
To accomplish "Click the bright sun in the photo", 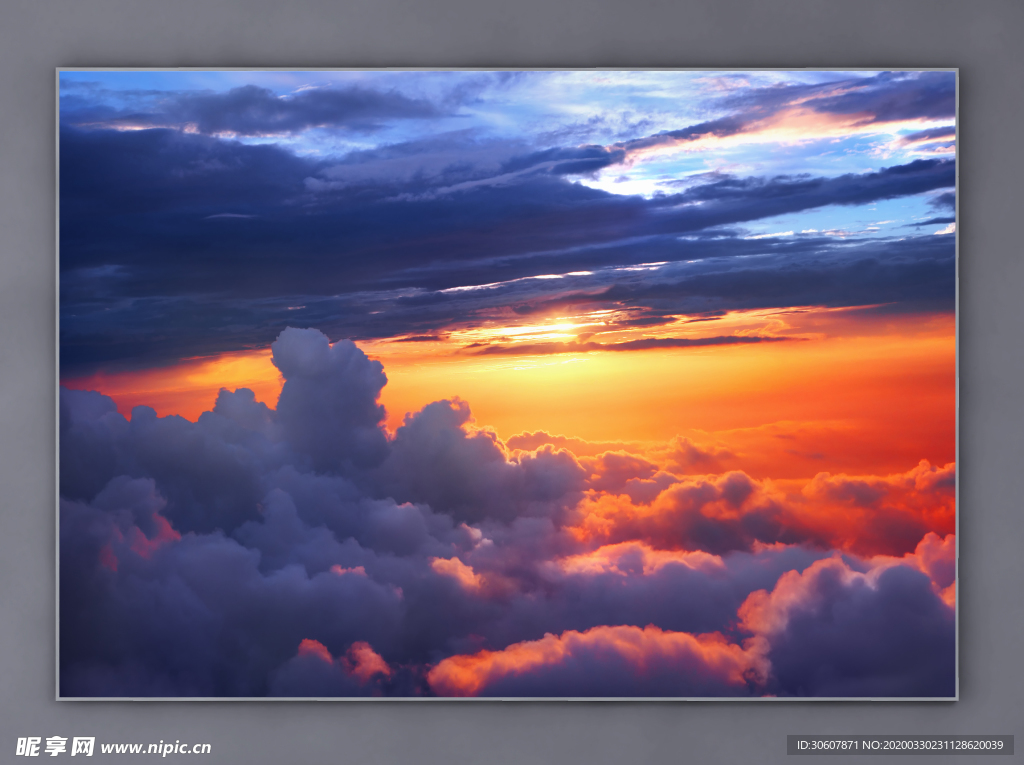I will (562, 327).
